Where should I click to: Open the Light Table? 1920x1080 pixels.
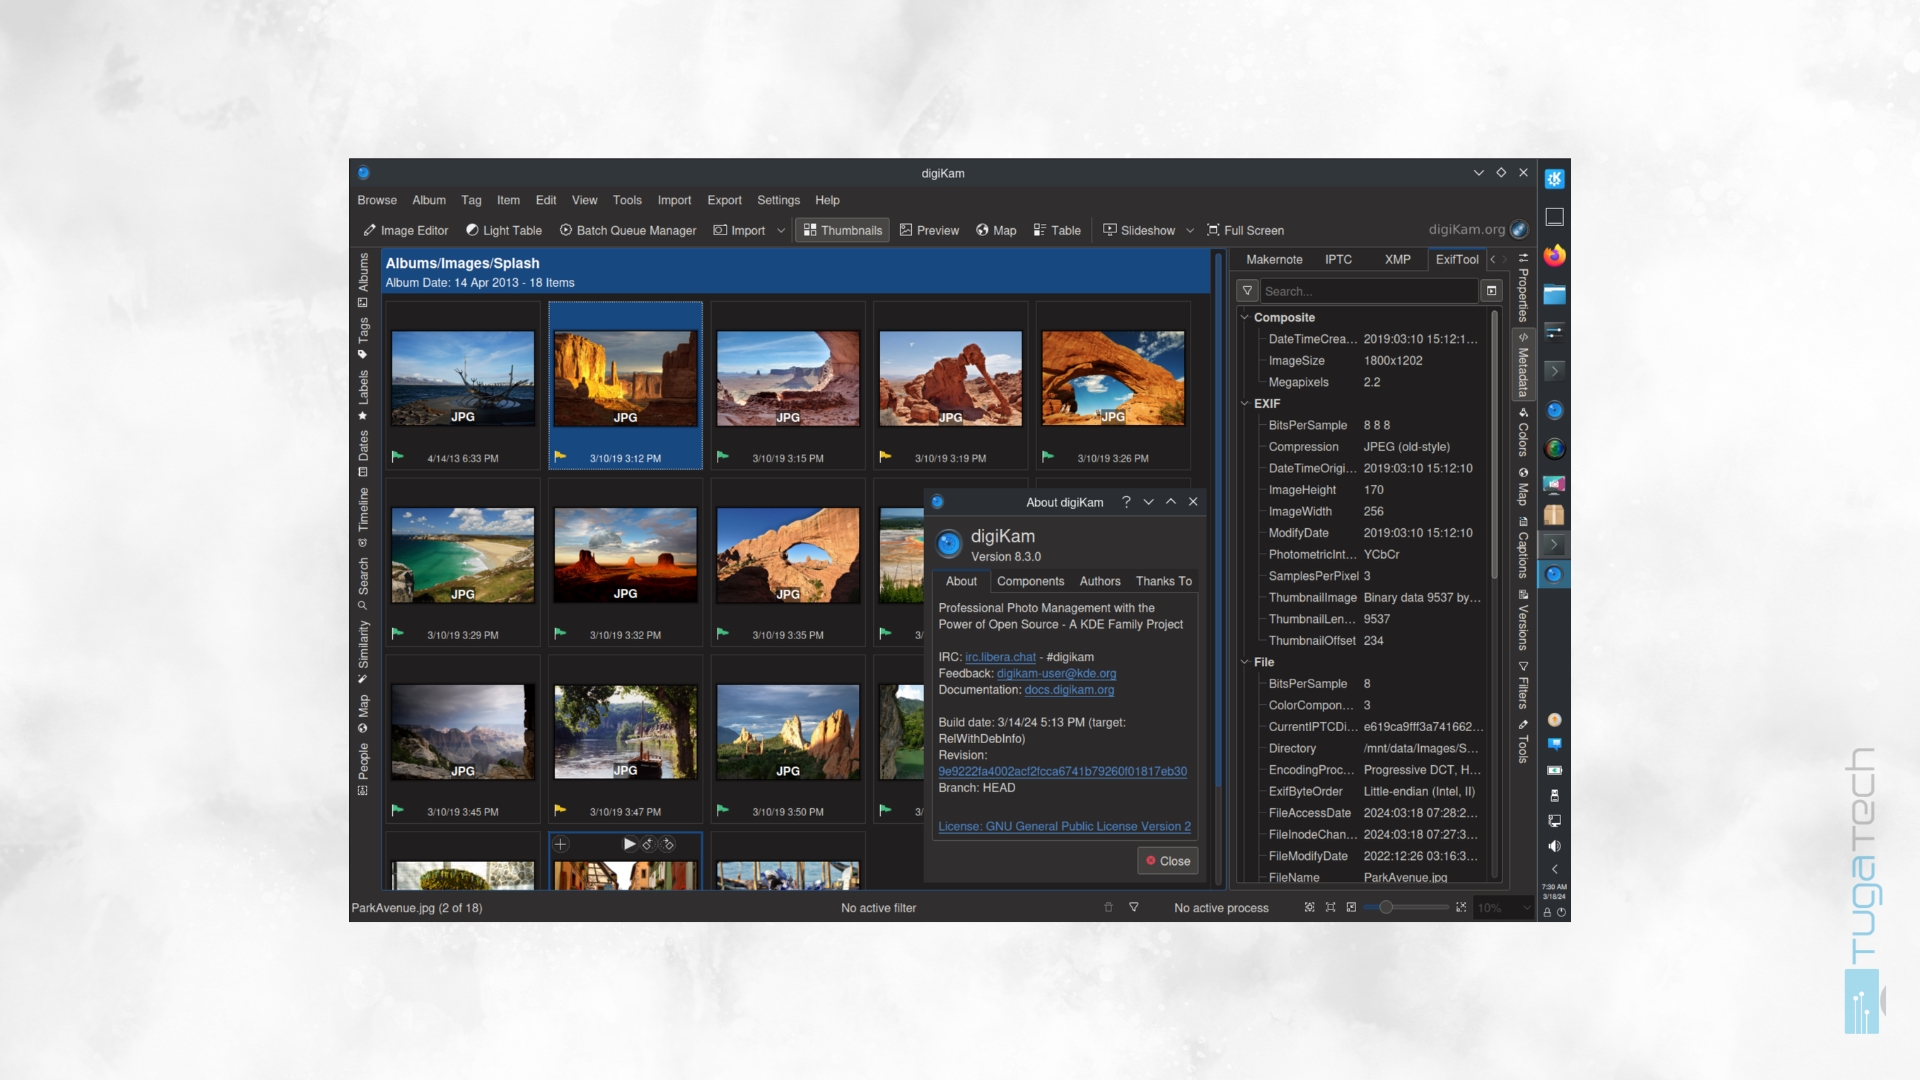(x=503, y=230)
